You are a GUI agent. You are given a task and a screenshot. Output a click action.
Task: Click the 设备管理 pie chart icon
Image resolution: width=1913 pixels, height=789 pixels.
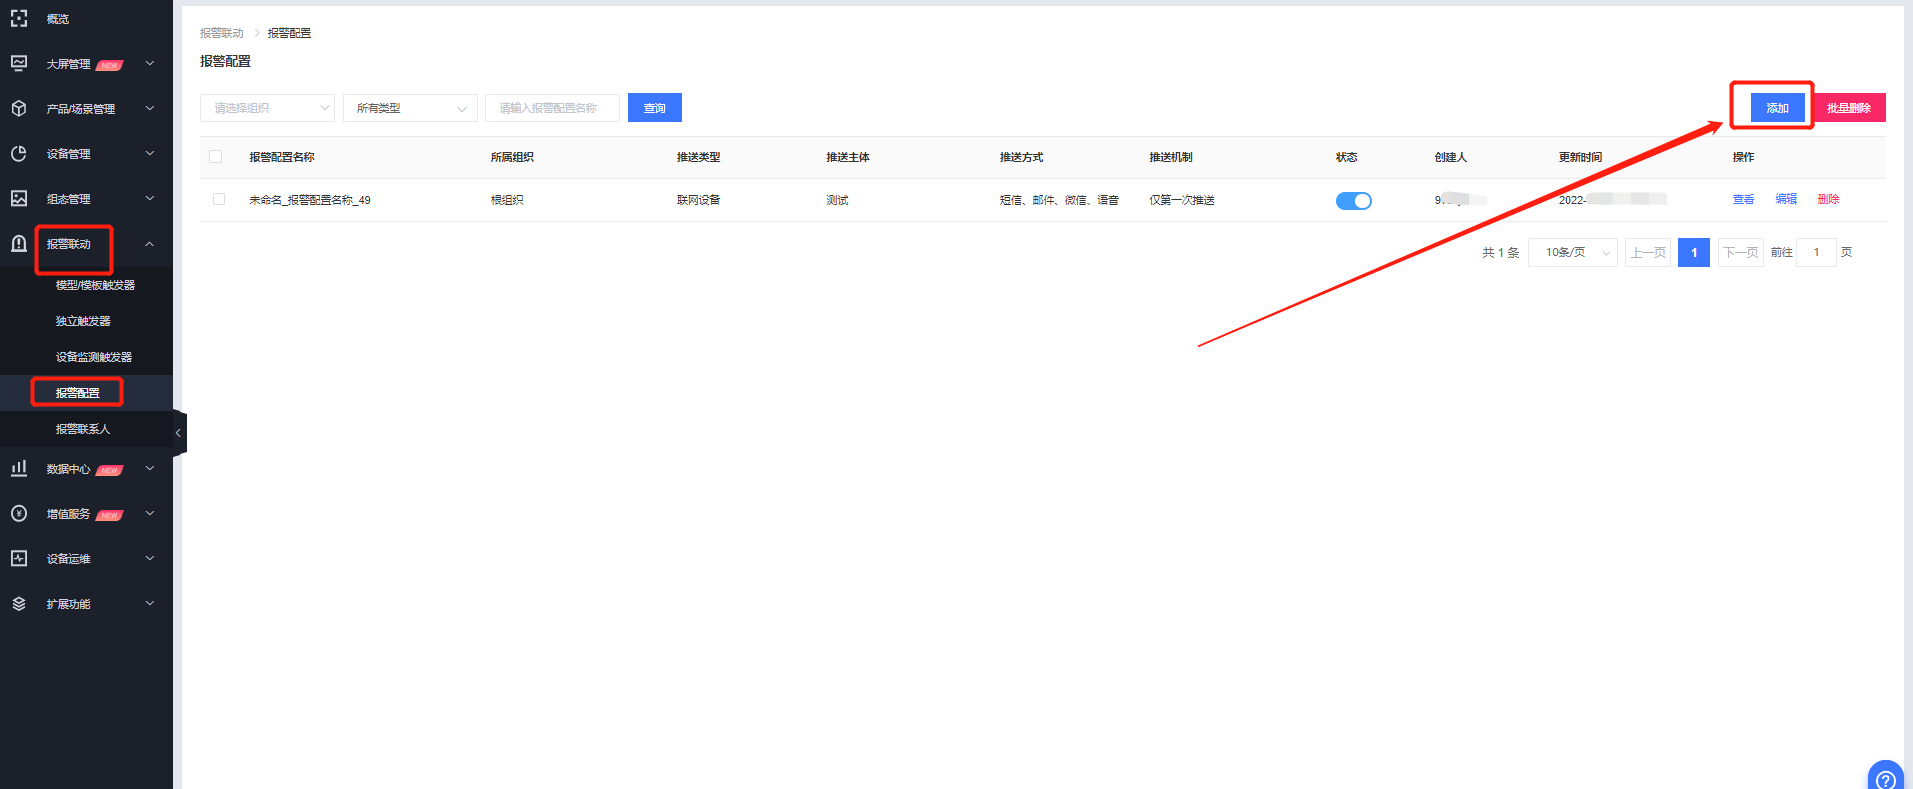pyautogui.click(x=19, y=153)
